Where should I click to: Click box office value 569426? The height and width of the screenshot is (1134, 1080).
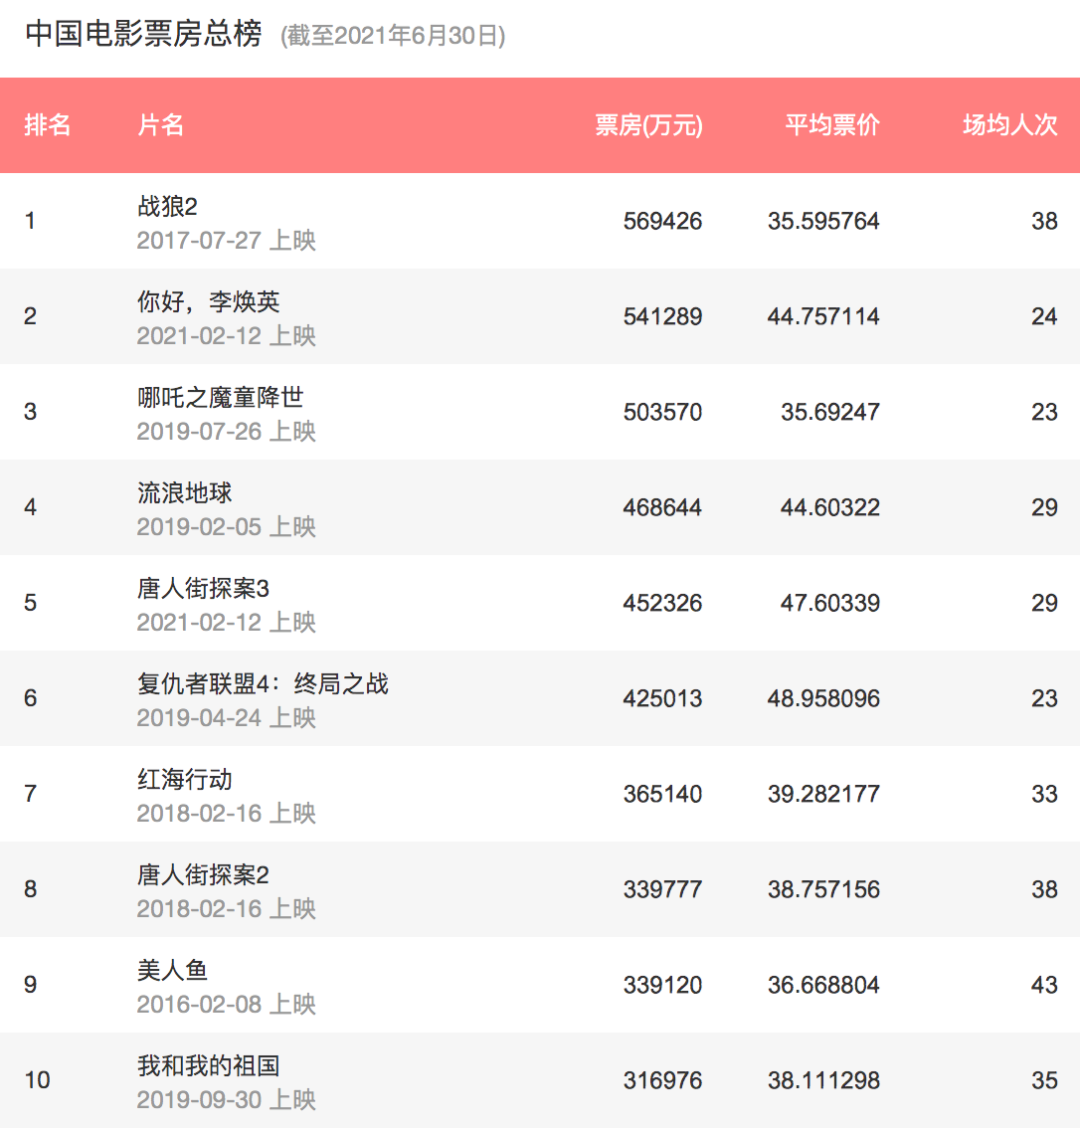coord(663,221)
